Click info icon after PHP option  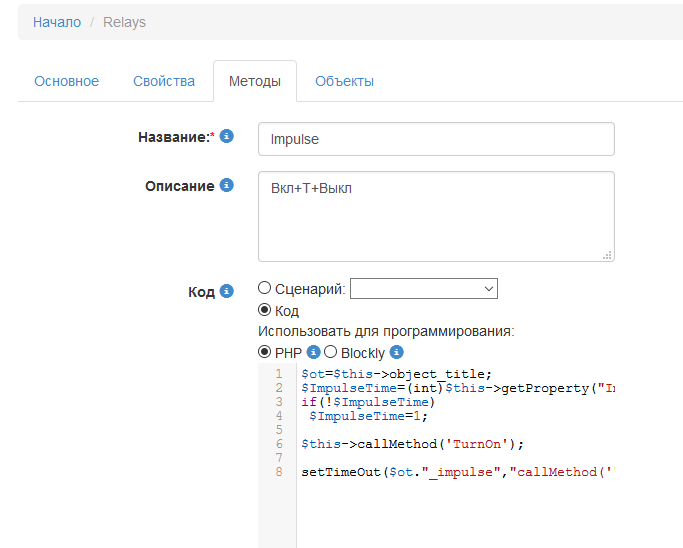pos(313,352)
